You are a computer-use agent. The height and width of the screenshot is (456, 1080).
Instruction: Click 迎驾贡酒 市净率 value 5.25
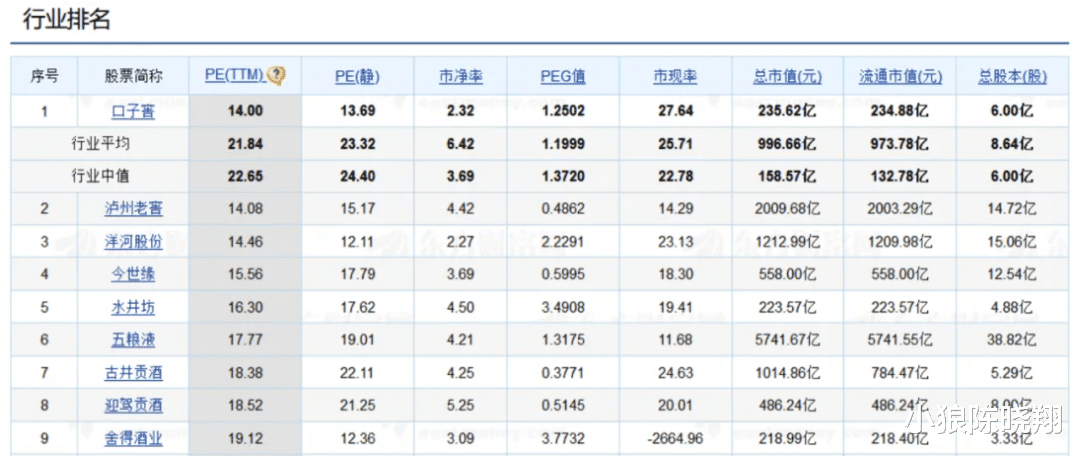point(461,405)
